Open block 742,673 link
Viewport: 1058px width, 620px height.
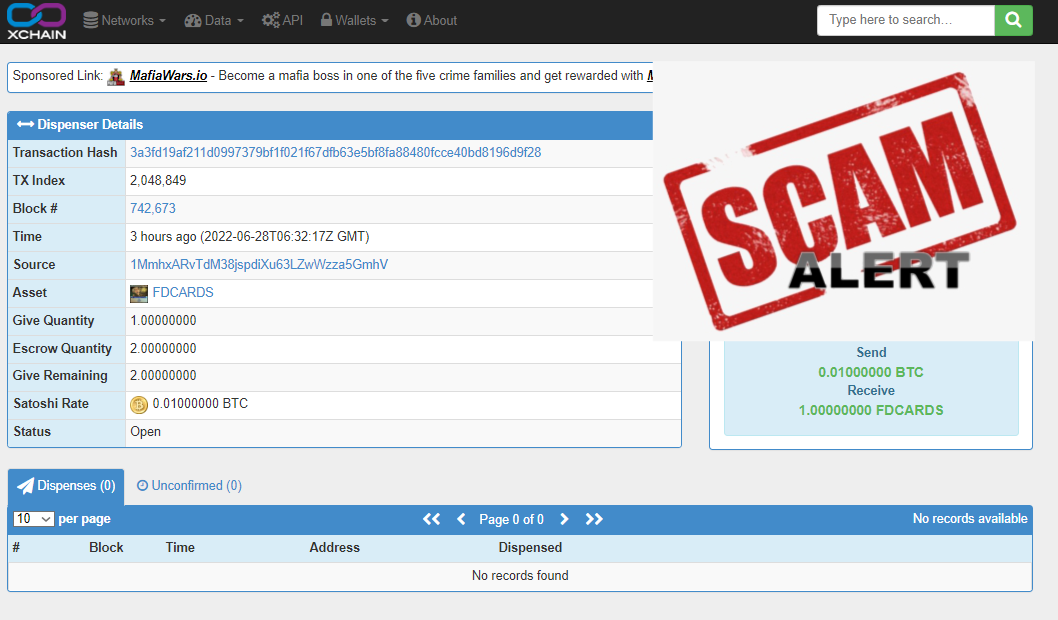(153, 209)
